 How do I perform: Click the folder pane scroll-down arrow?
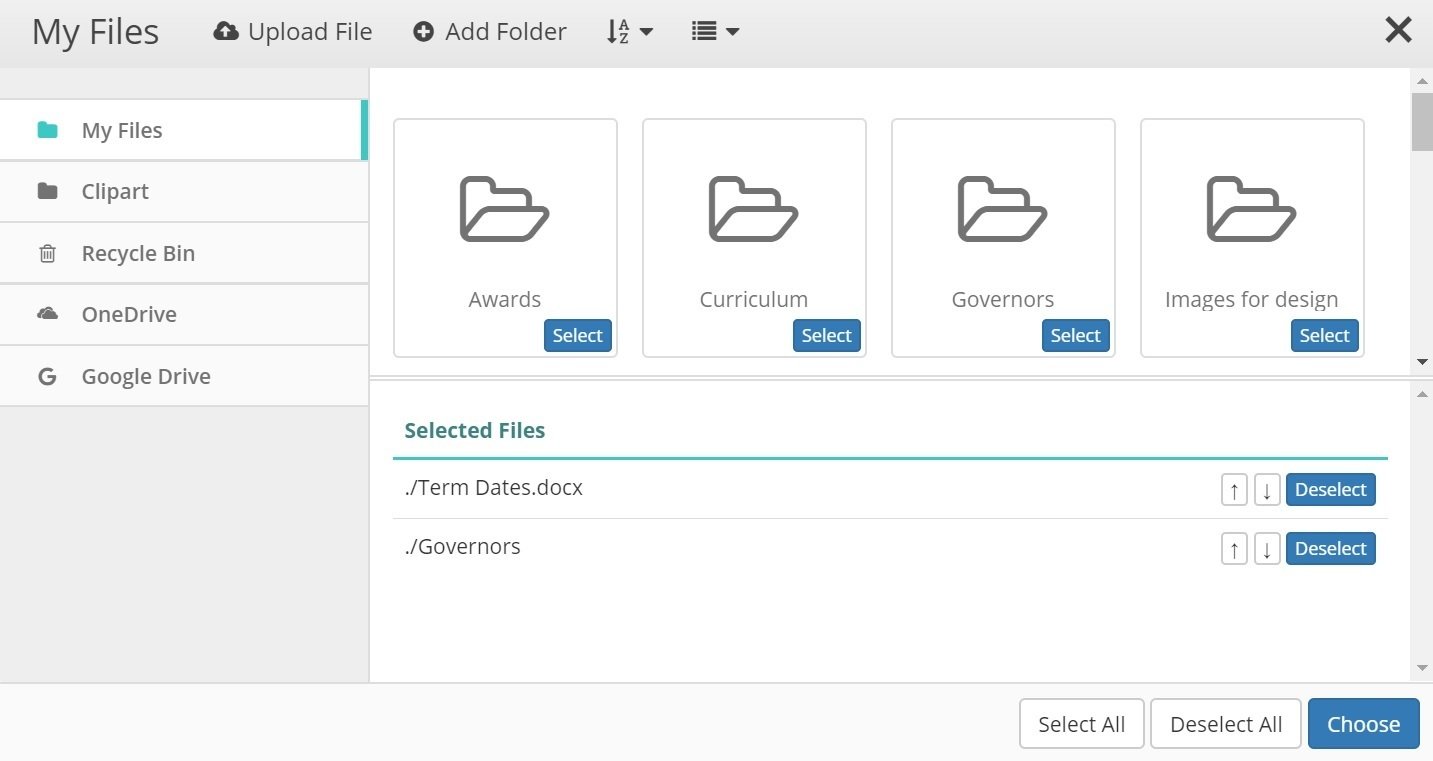pyautogui.click(x=1422, y=362)
